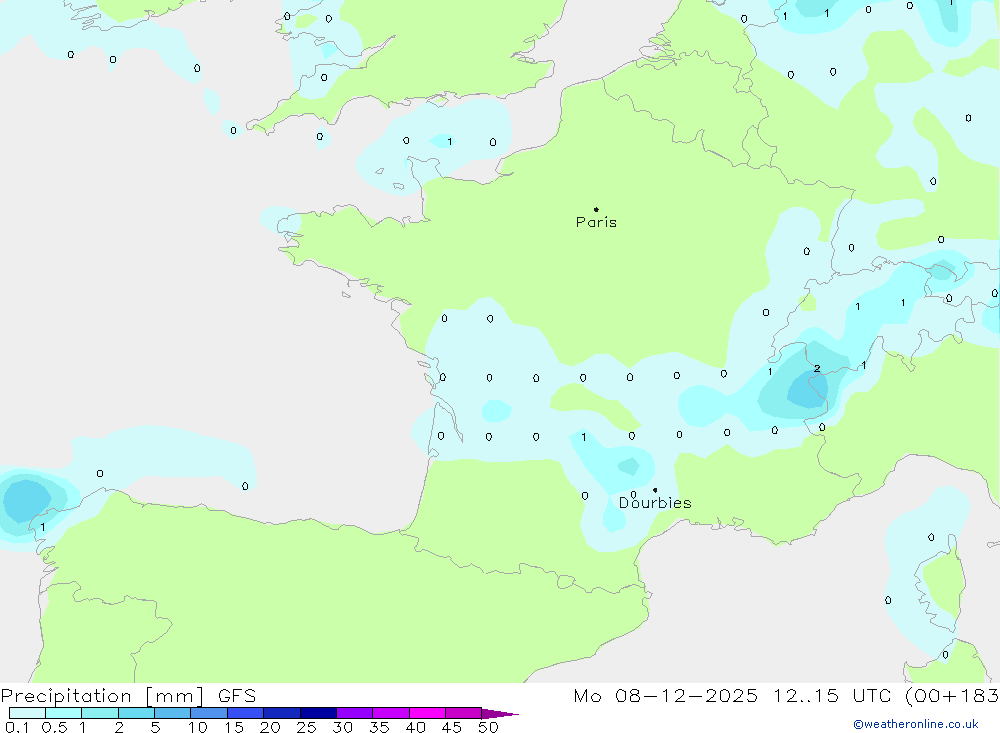
Task: Click the Dourbies location dot marker
Action: tap(655, 490)
